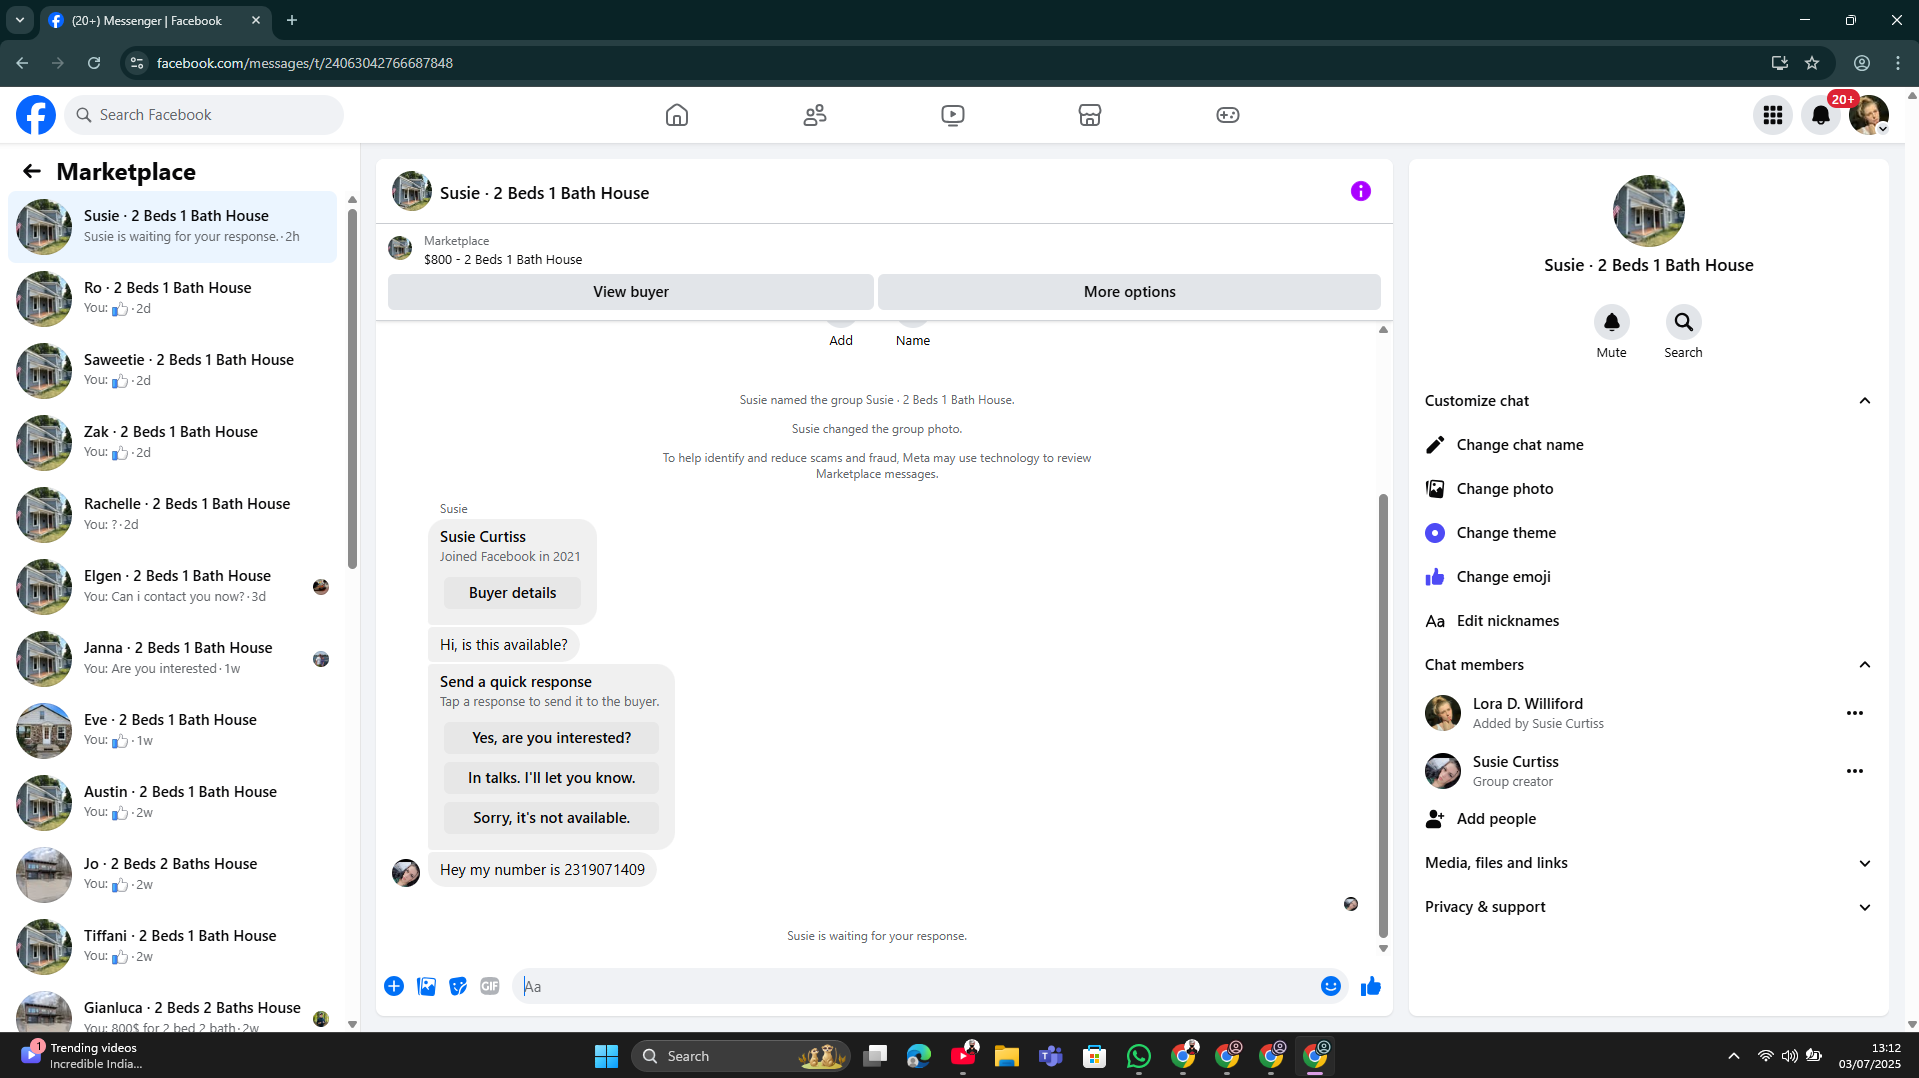1919x1078 pixels.
Task: Click the View buyer button
Action: pyautogui.click(x=631, y=292)
